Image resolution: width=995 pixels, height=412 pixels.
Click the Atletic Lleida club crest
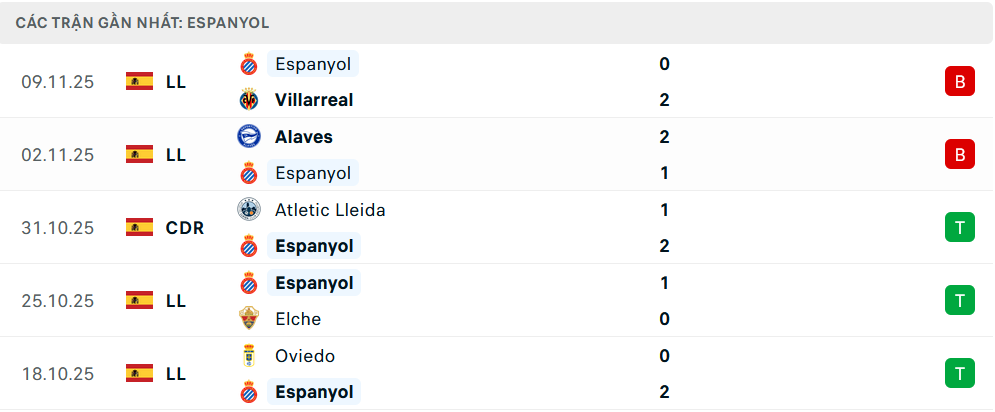pyautogui.click(x=248, y=210)
